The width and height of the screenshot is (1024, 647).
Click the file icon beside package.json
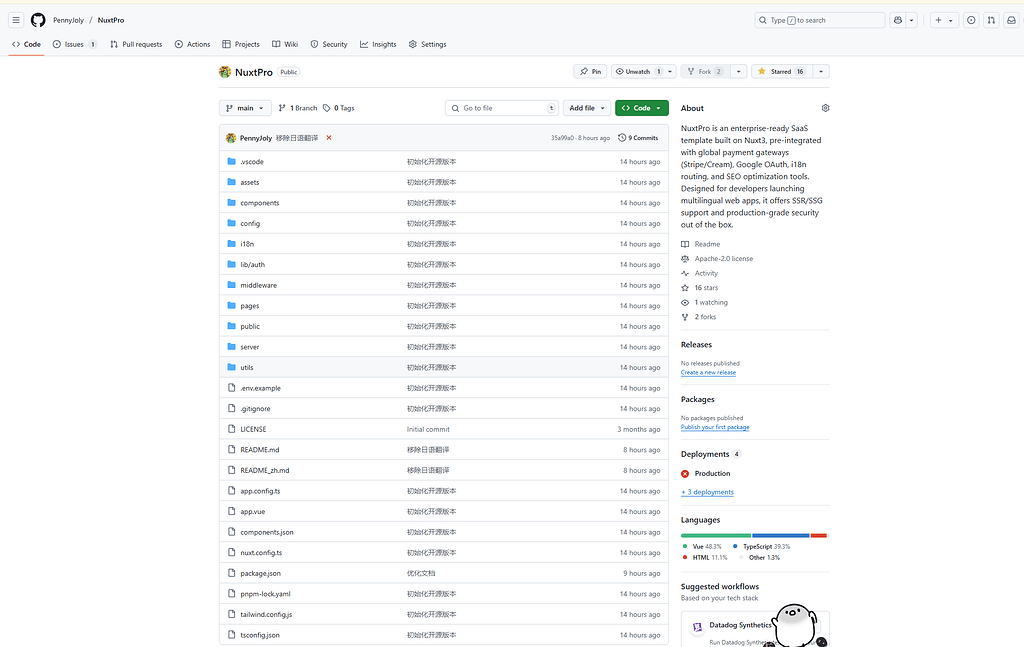tap(231, 573)
